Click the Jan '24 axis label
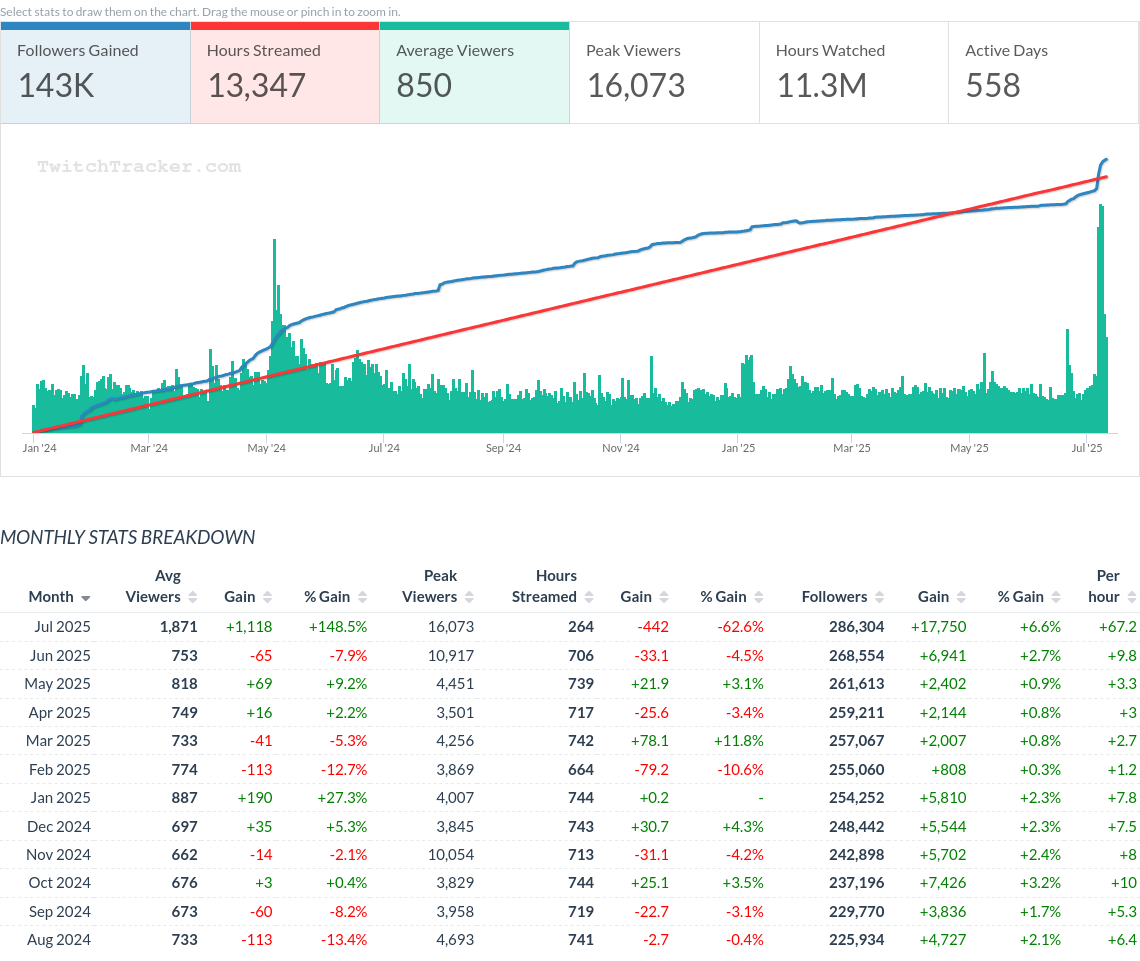1140x961 pixels. [x=39, y=448]
